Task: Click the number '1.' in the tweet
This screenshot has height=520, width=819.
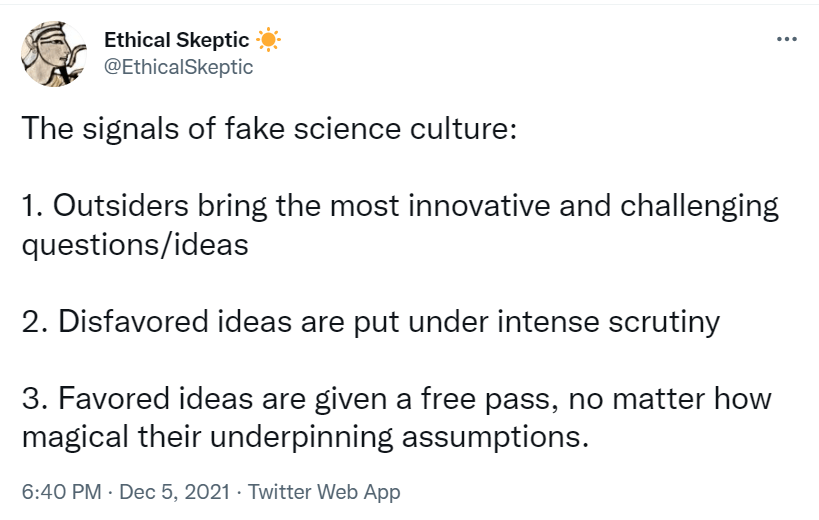Action: (x=32, y=206)
